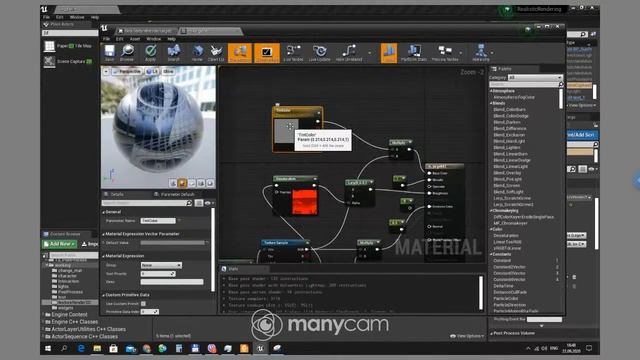
Task: Click Preview Nodes toolbar icon
Action: coord(444,53)
